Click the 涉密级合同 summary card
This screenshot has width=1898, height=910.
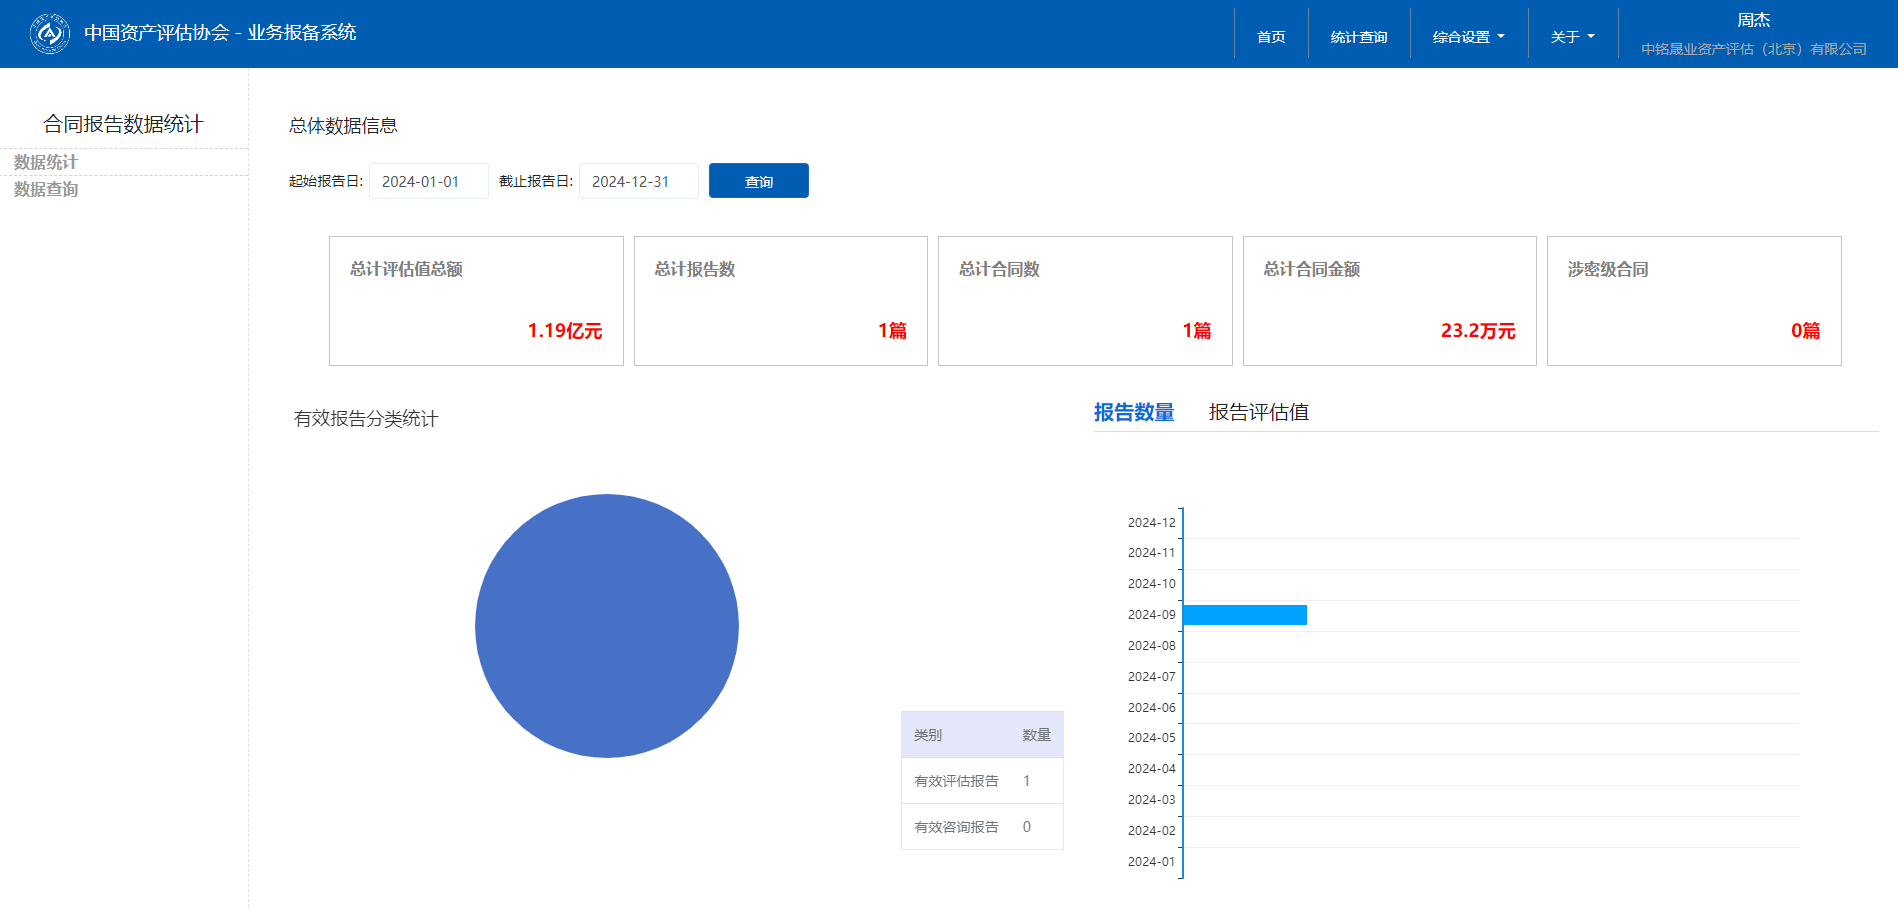pyautogui.click(x=1693, y=301)
